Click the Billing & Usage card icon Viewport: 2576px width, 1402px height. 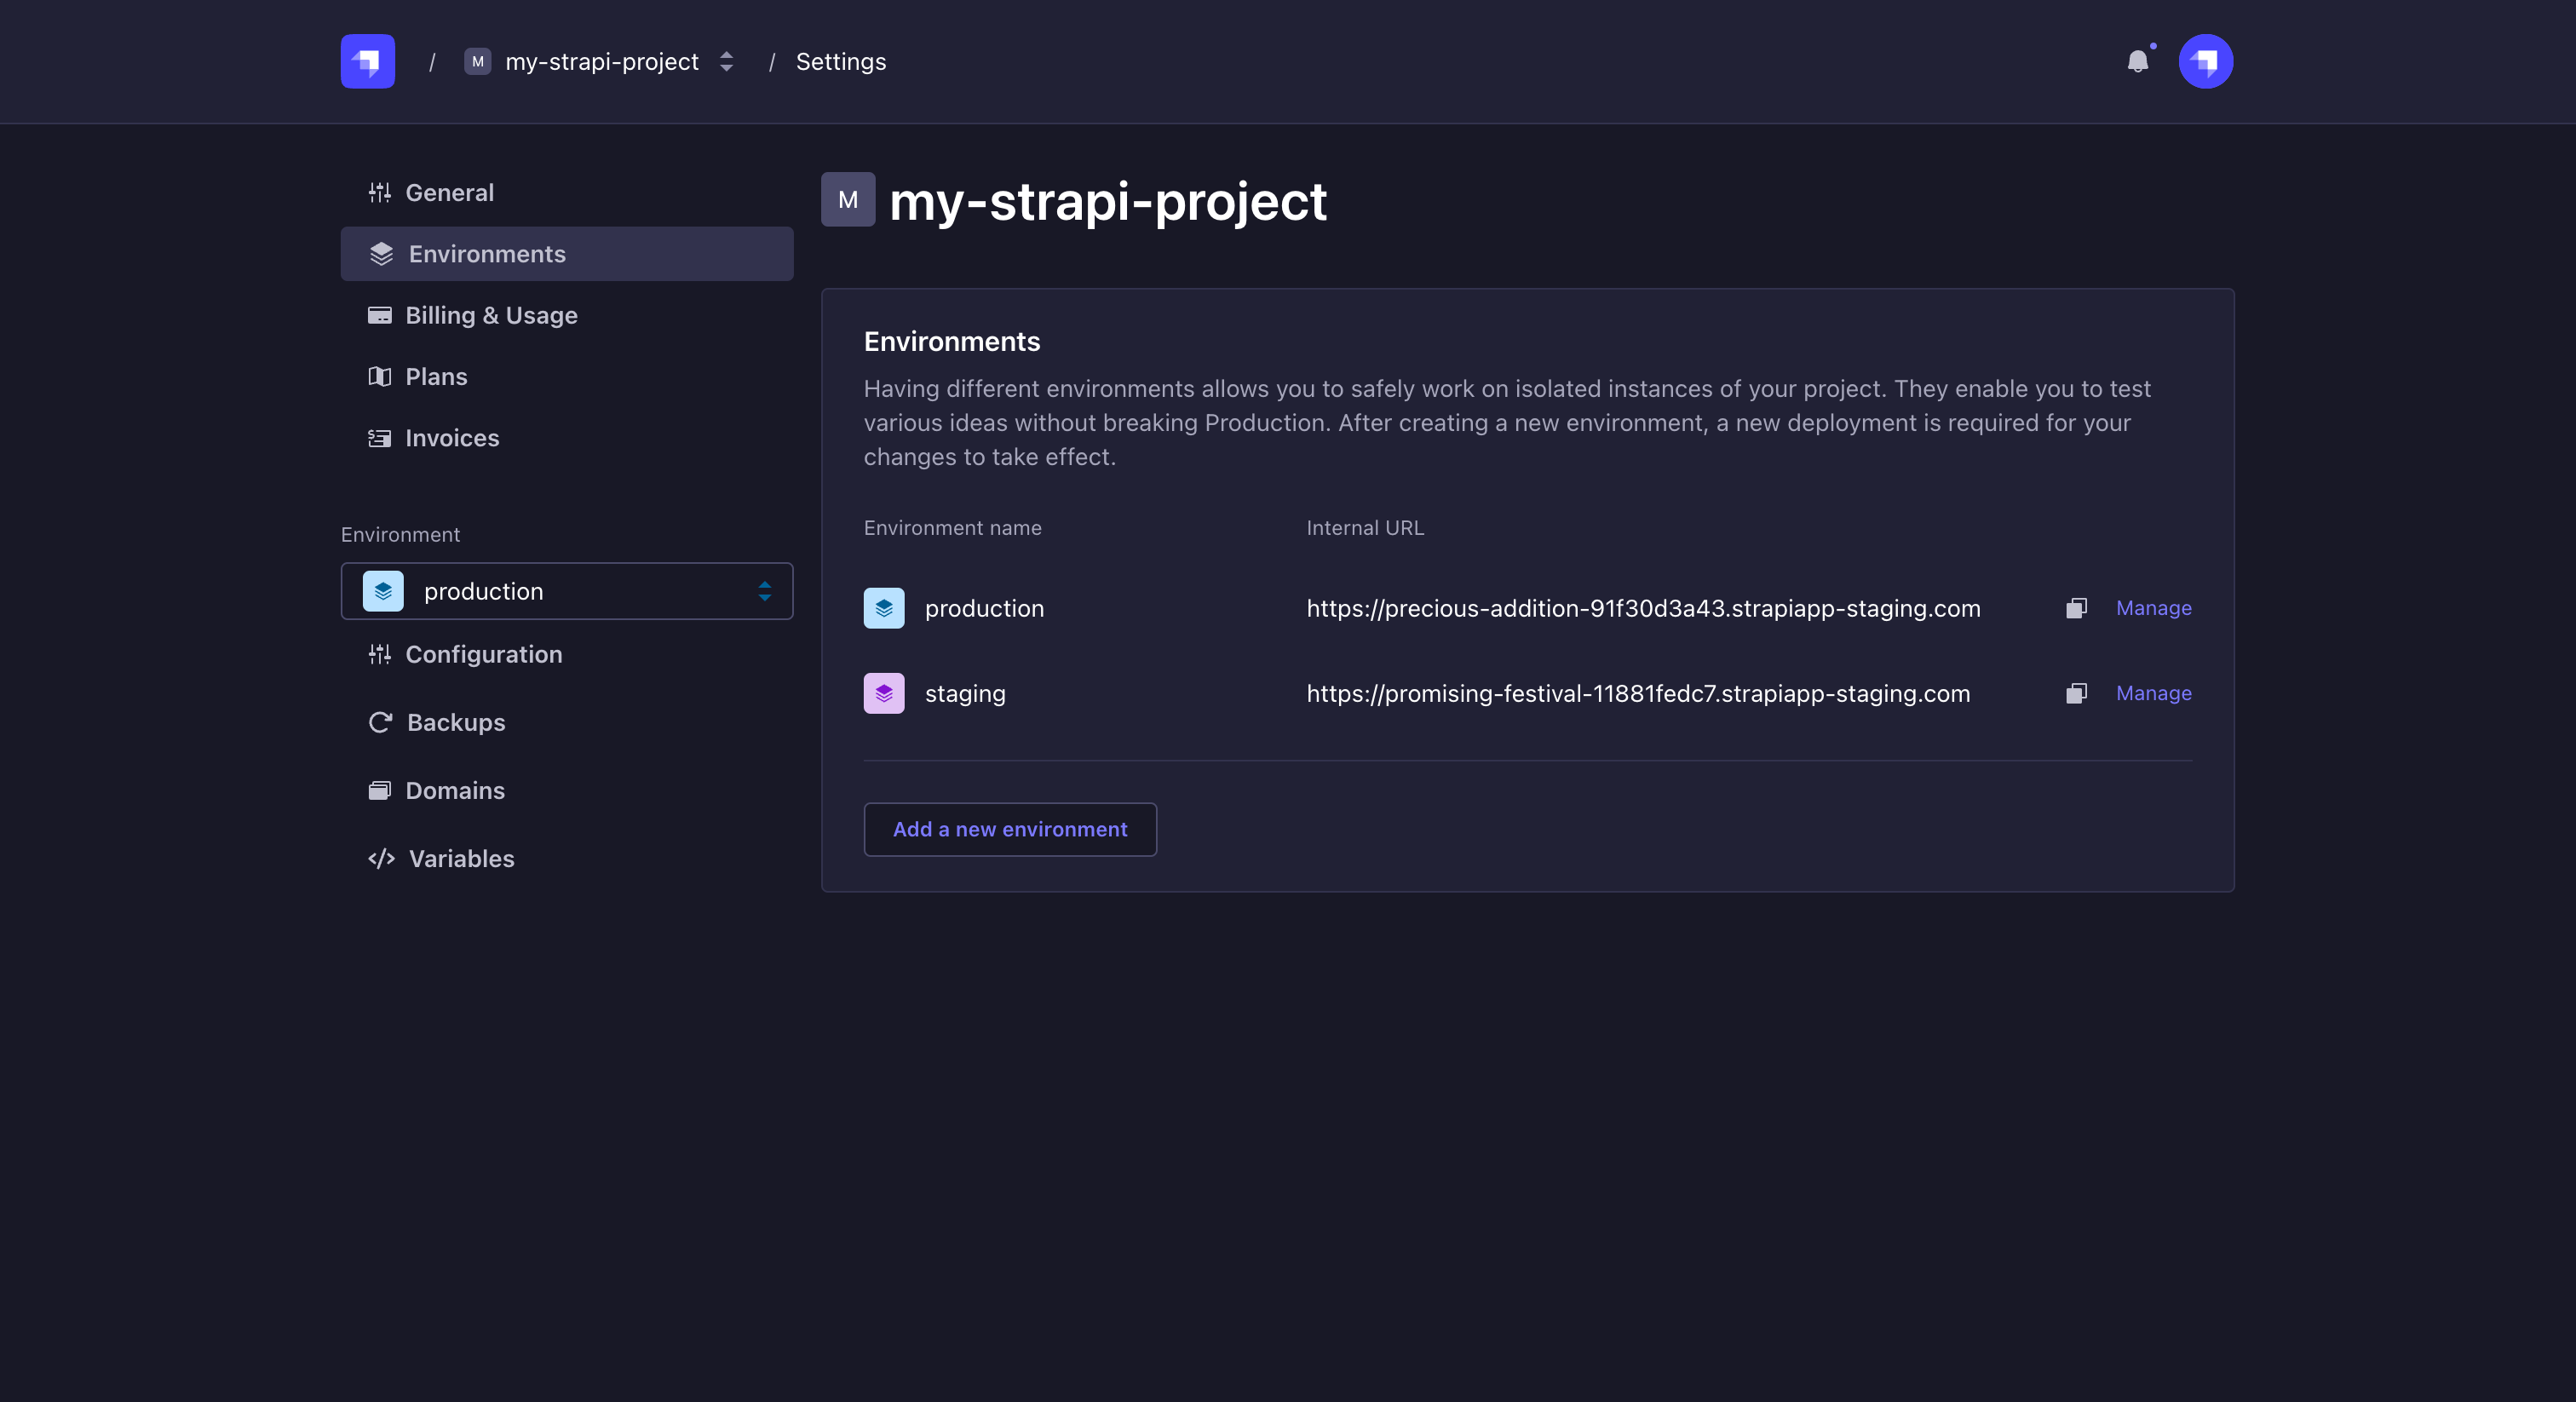coord(380,315)
